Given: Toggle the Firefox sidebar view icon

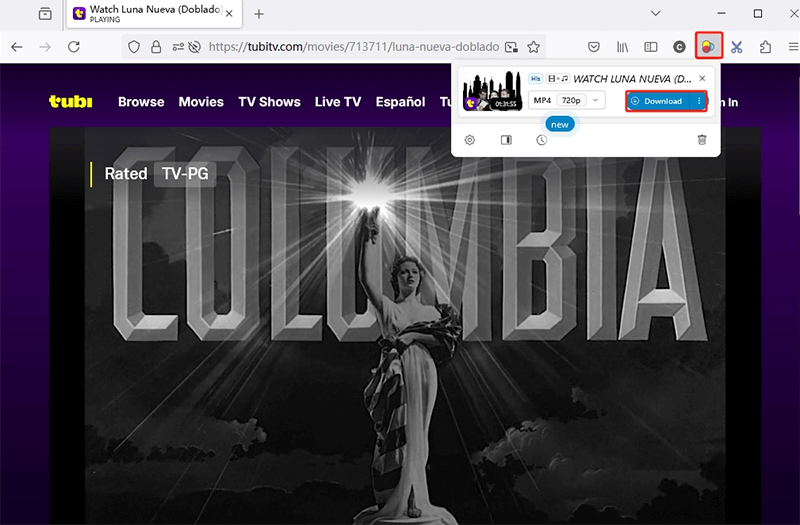Looking at the screenshot, I should coord(650,47).
